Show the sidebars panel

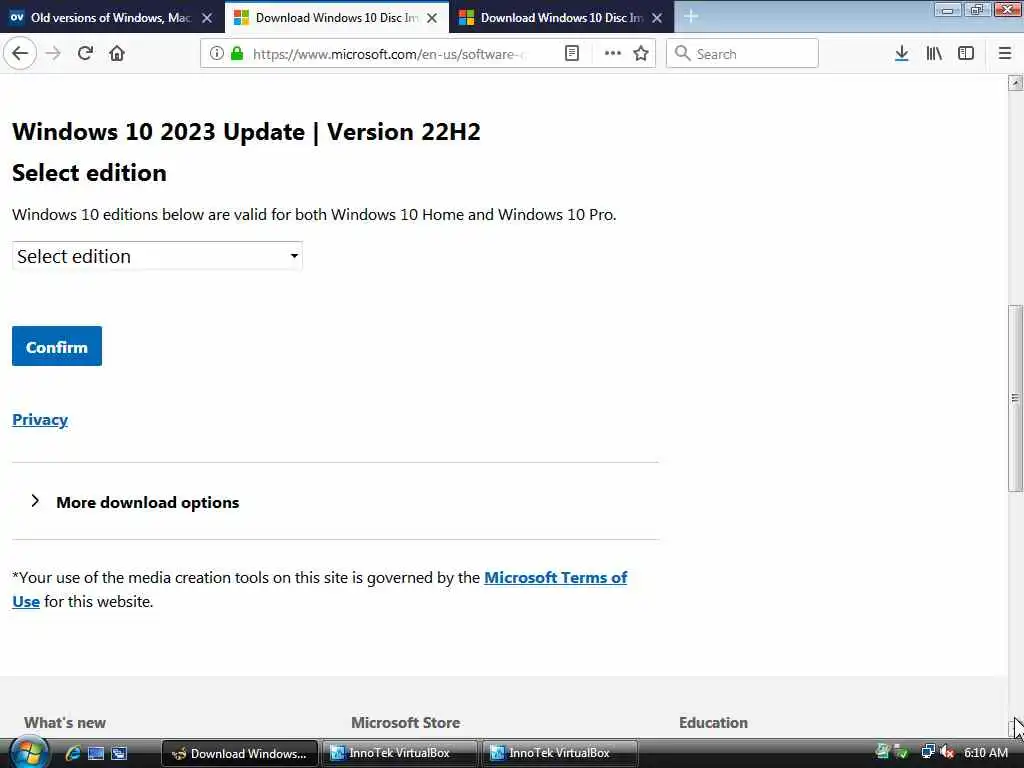point(966,54)
